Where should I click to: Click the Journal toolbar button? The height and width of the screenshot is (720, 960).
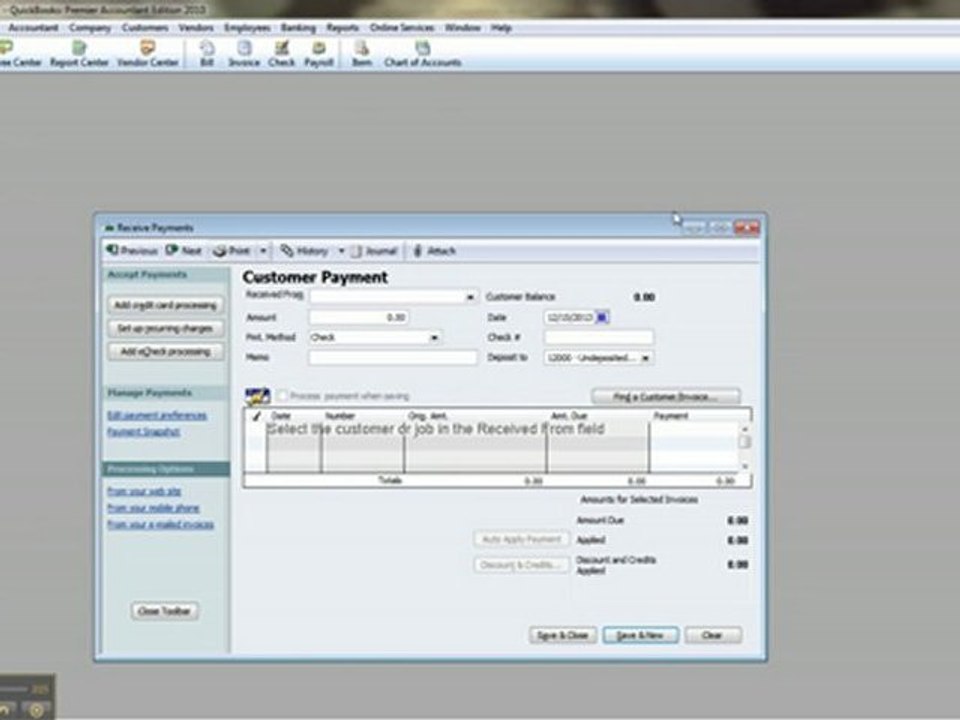click(374, 250)
